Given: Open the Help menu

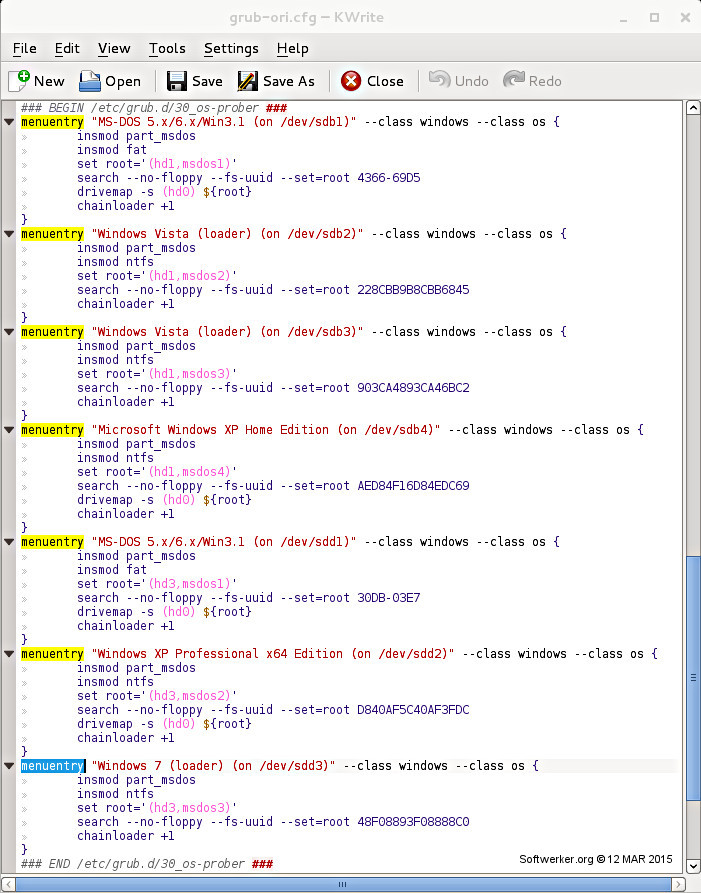Looking at the screenshot, I should coord(292,48).
